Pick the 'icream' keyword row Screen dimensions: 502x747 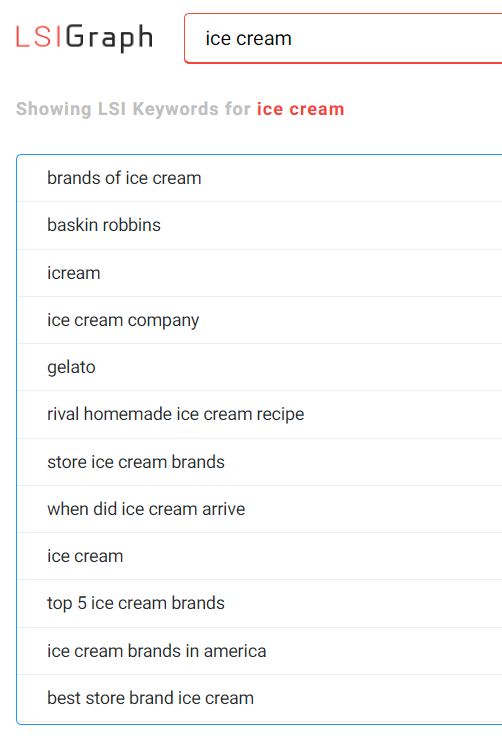click(260, 273)
